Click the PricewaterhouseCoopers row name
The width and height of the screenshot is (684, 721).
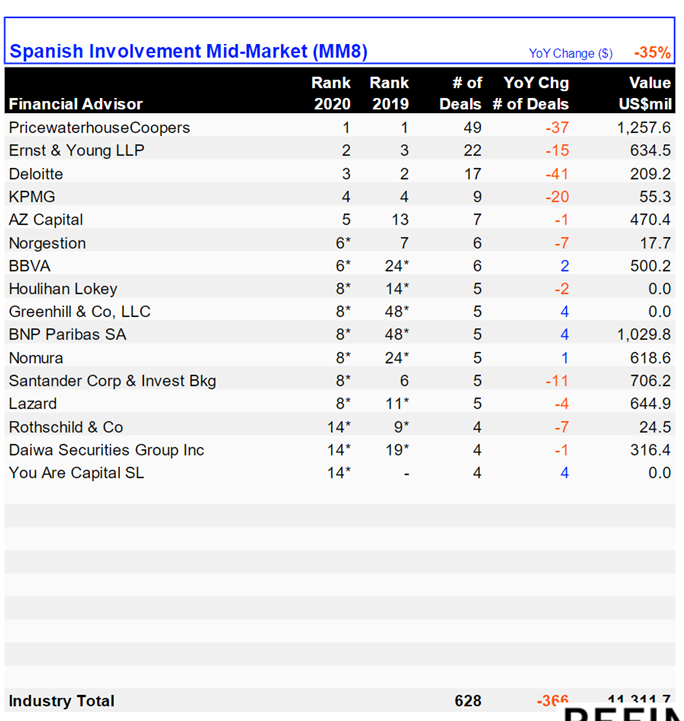pyautogui.click(x=99, y=127)
